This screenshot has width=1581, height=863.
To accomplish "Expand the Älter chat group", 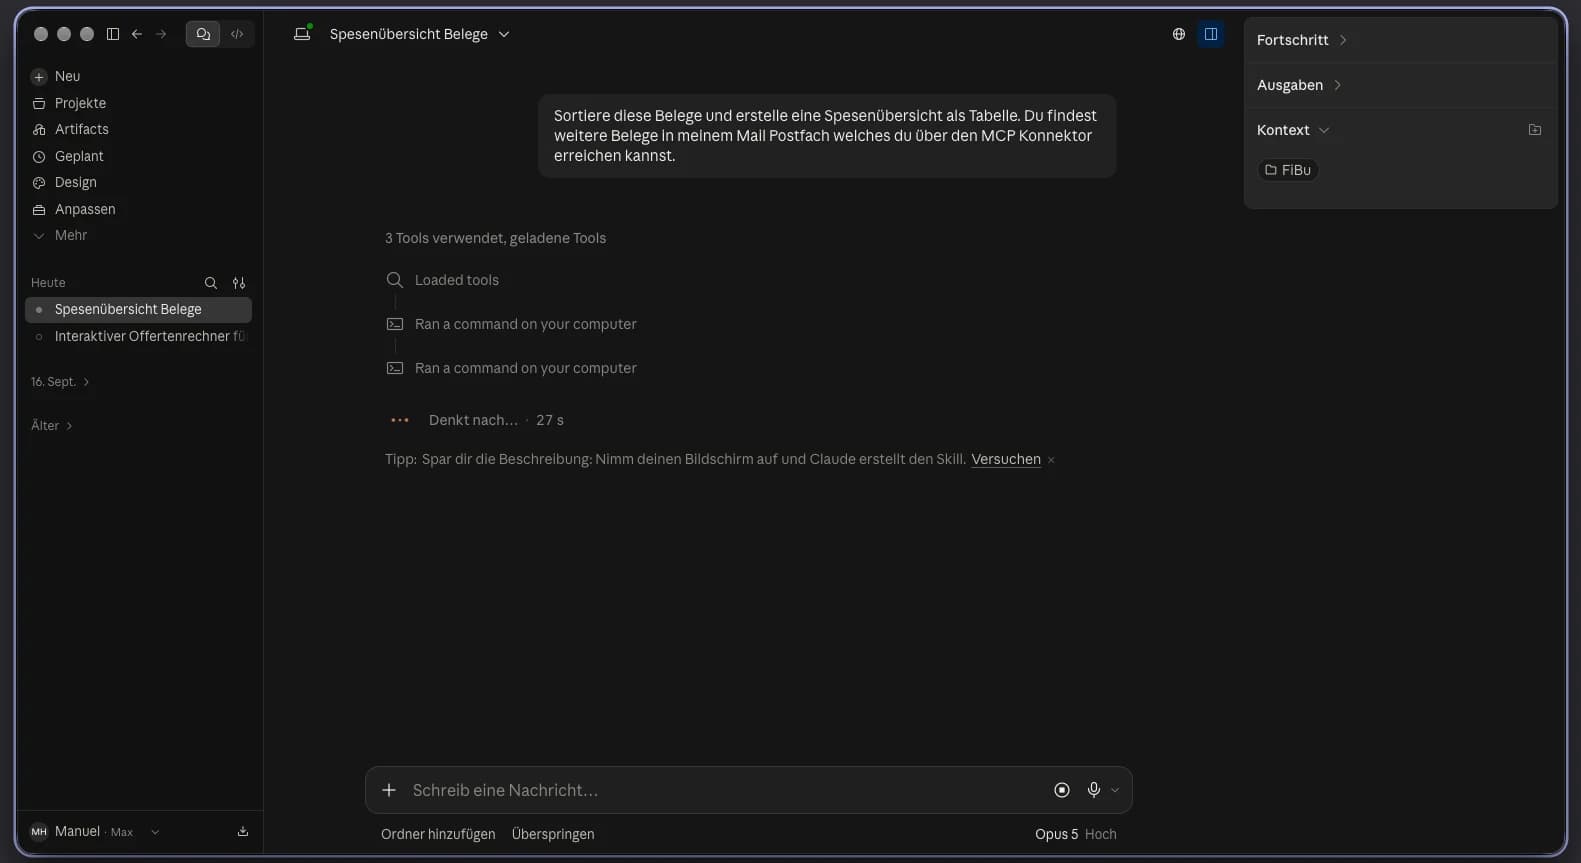I will click(x=52, y=426).
